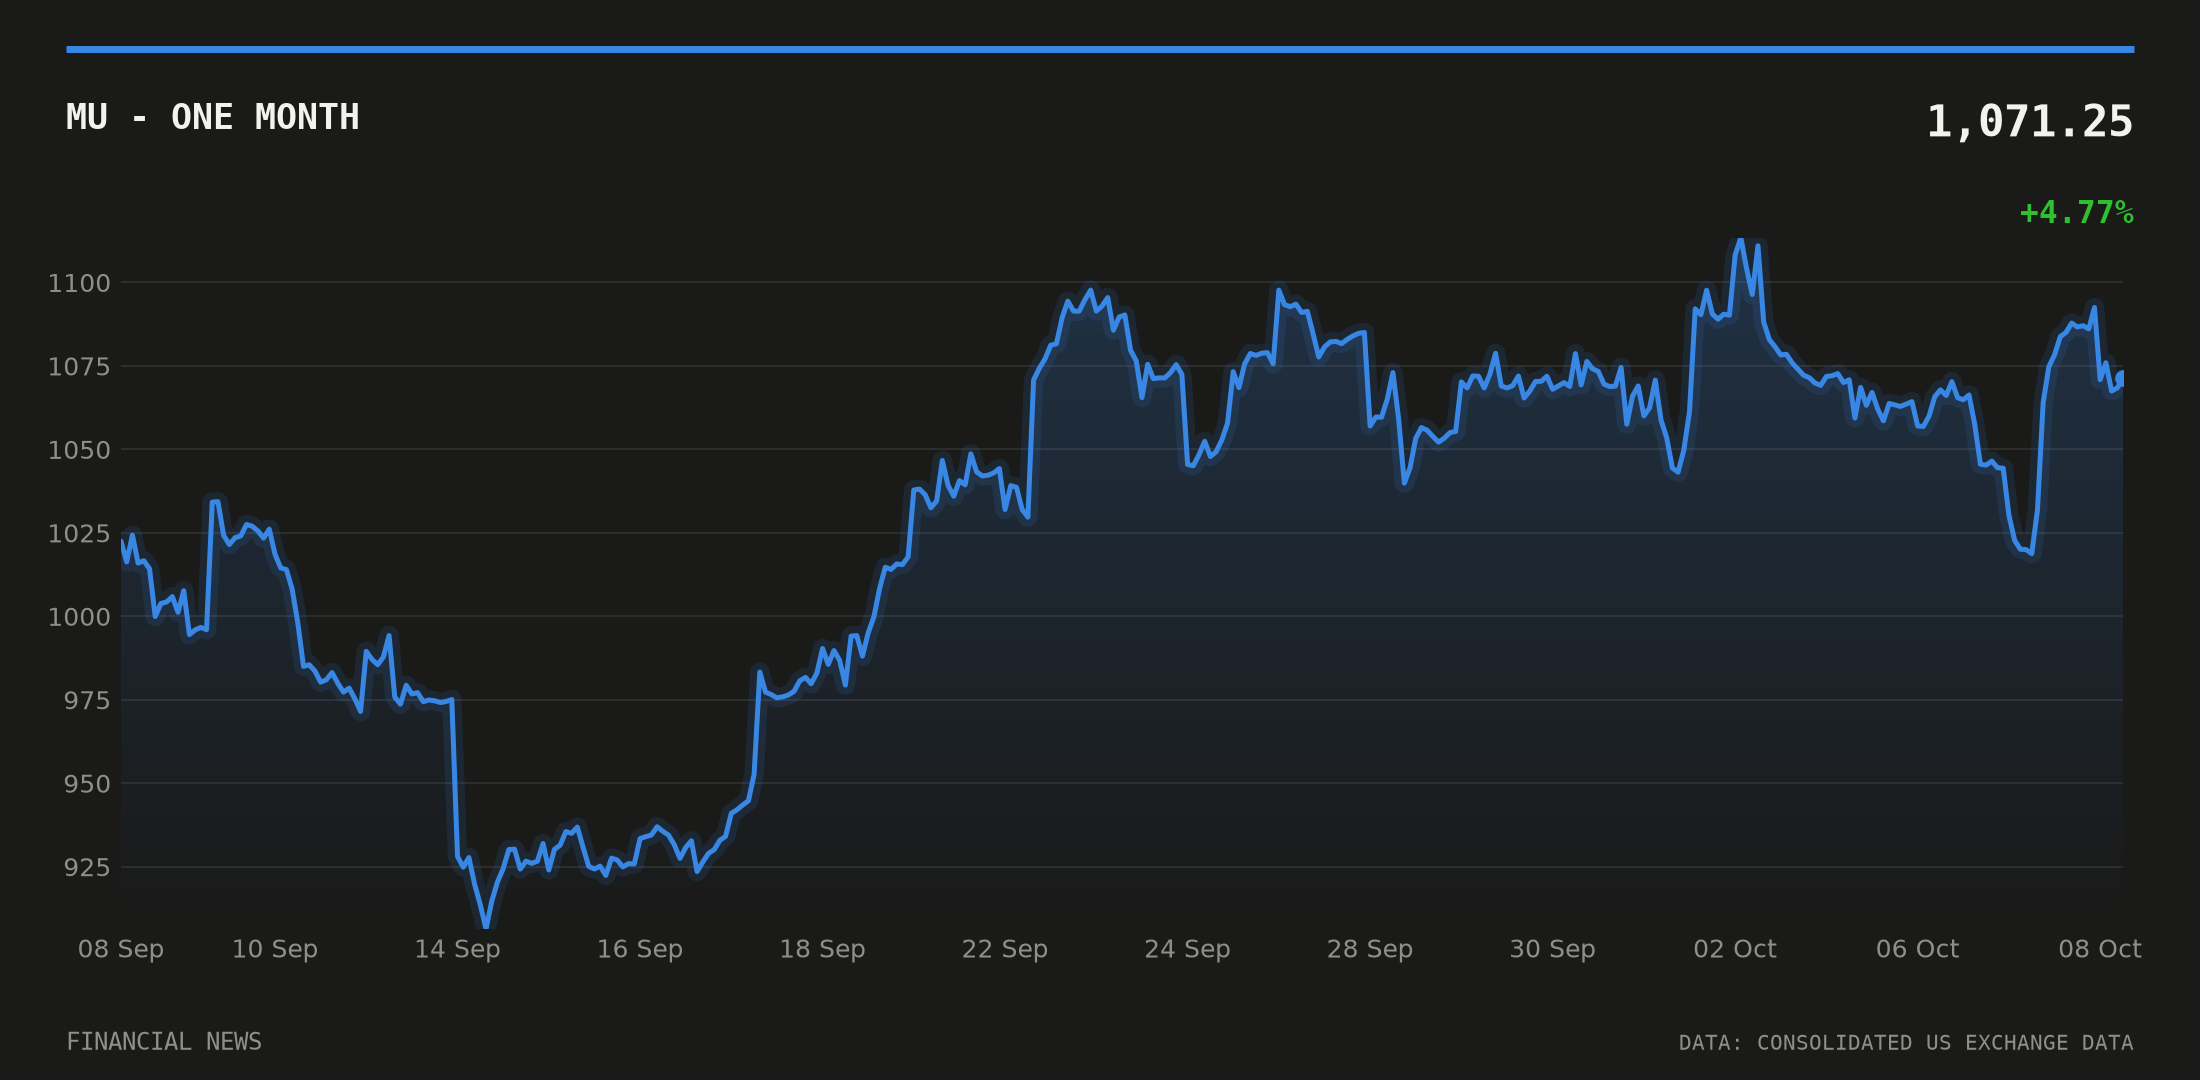Click the 975 y-axis label
Screen dimensions: 2200x1080
87,701
